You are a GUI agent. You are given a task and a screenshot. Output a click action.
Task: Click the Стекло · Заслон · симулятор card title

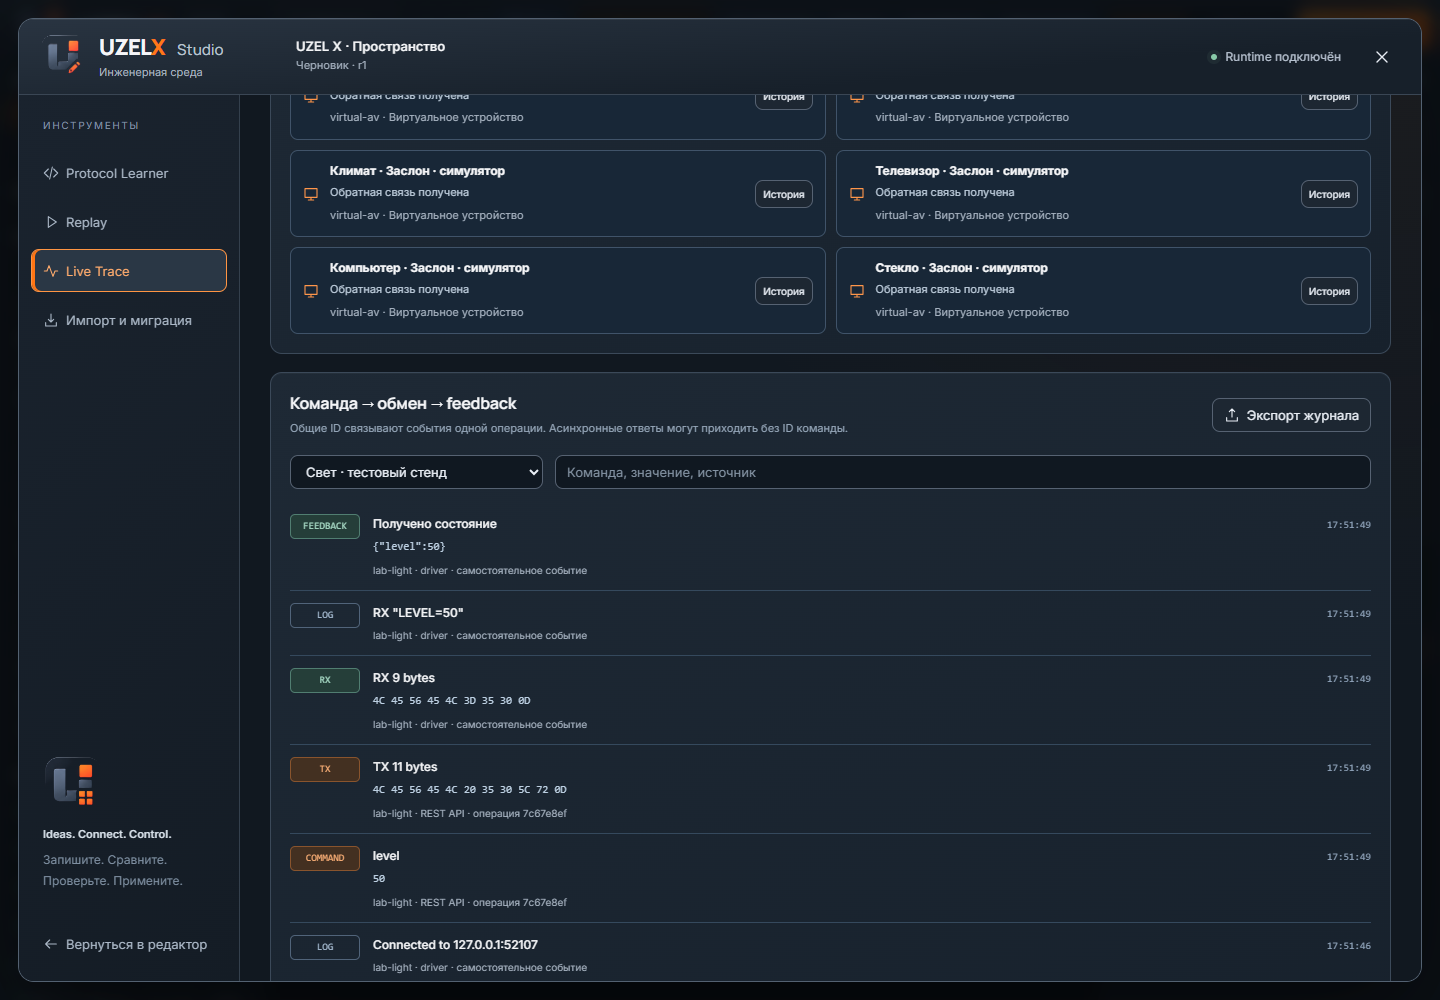tap(962, 268)
